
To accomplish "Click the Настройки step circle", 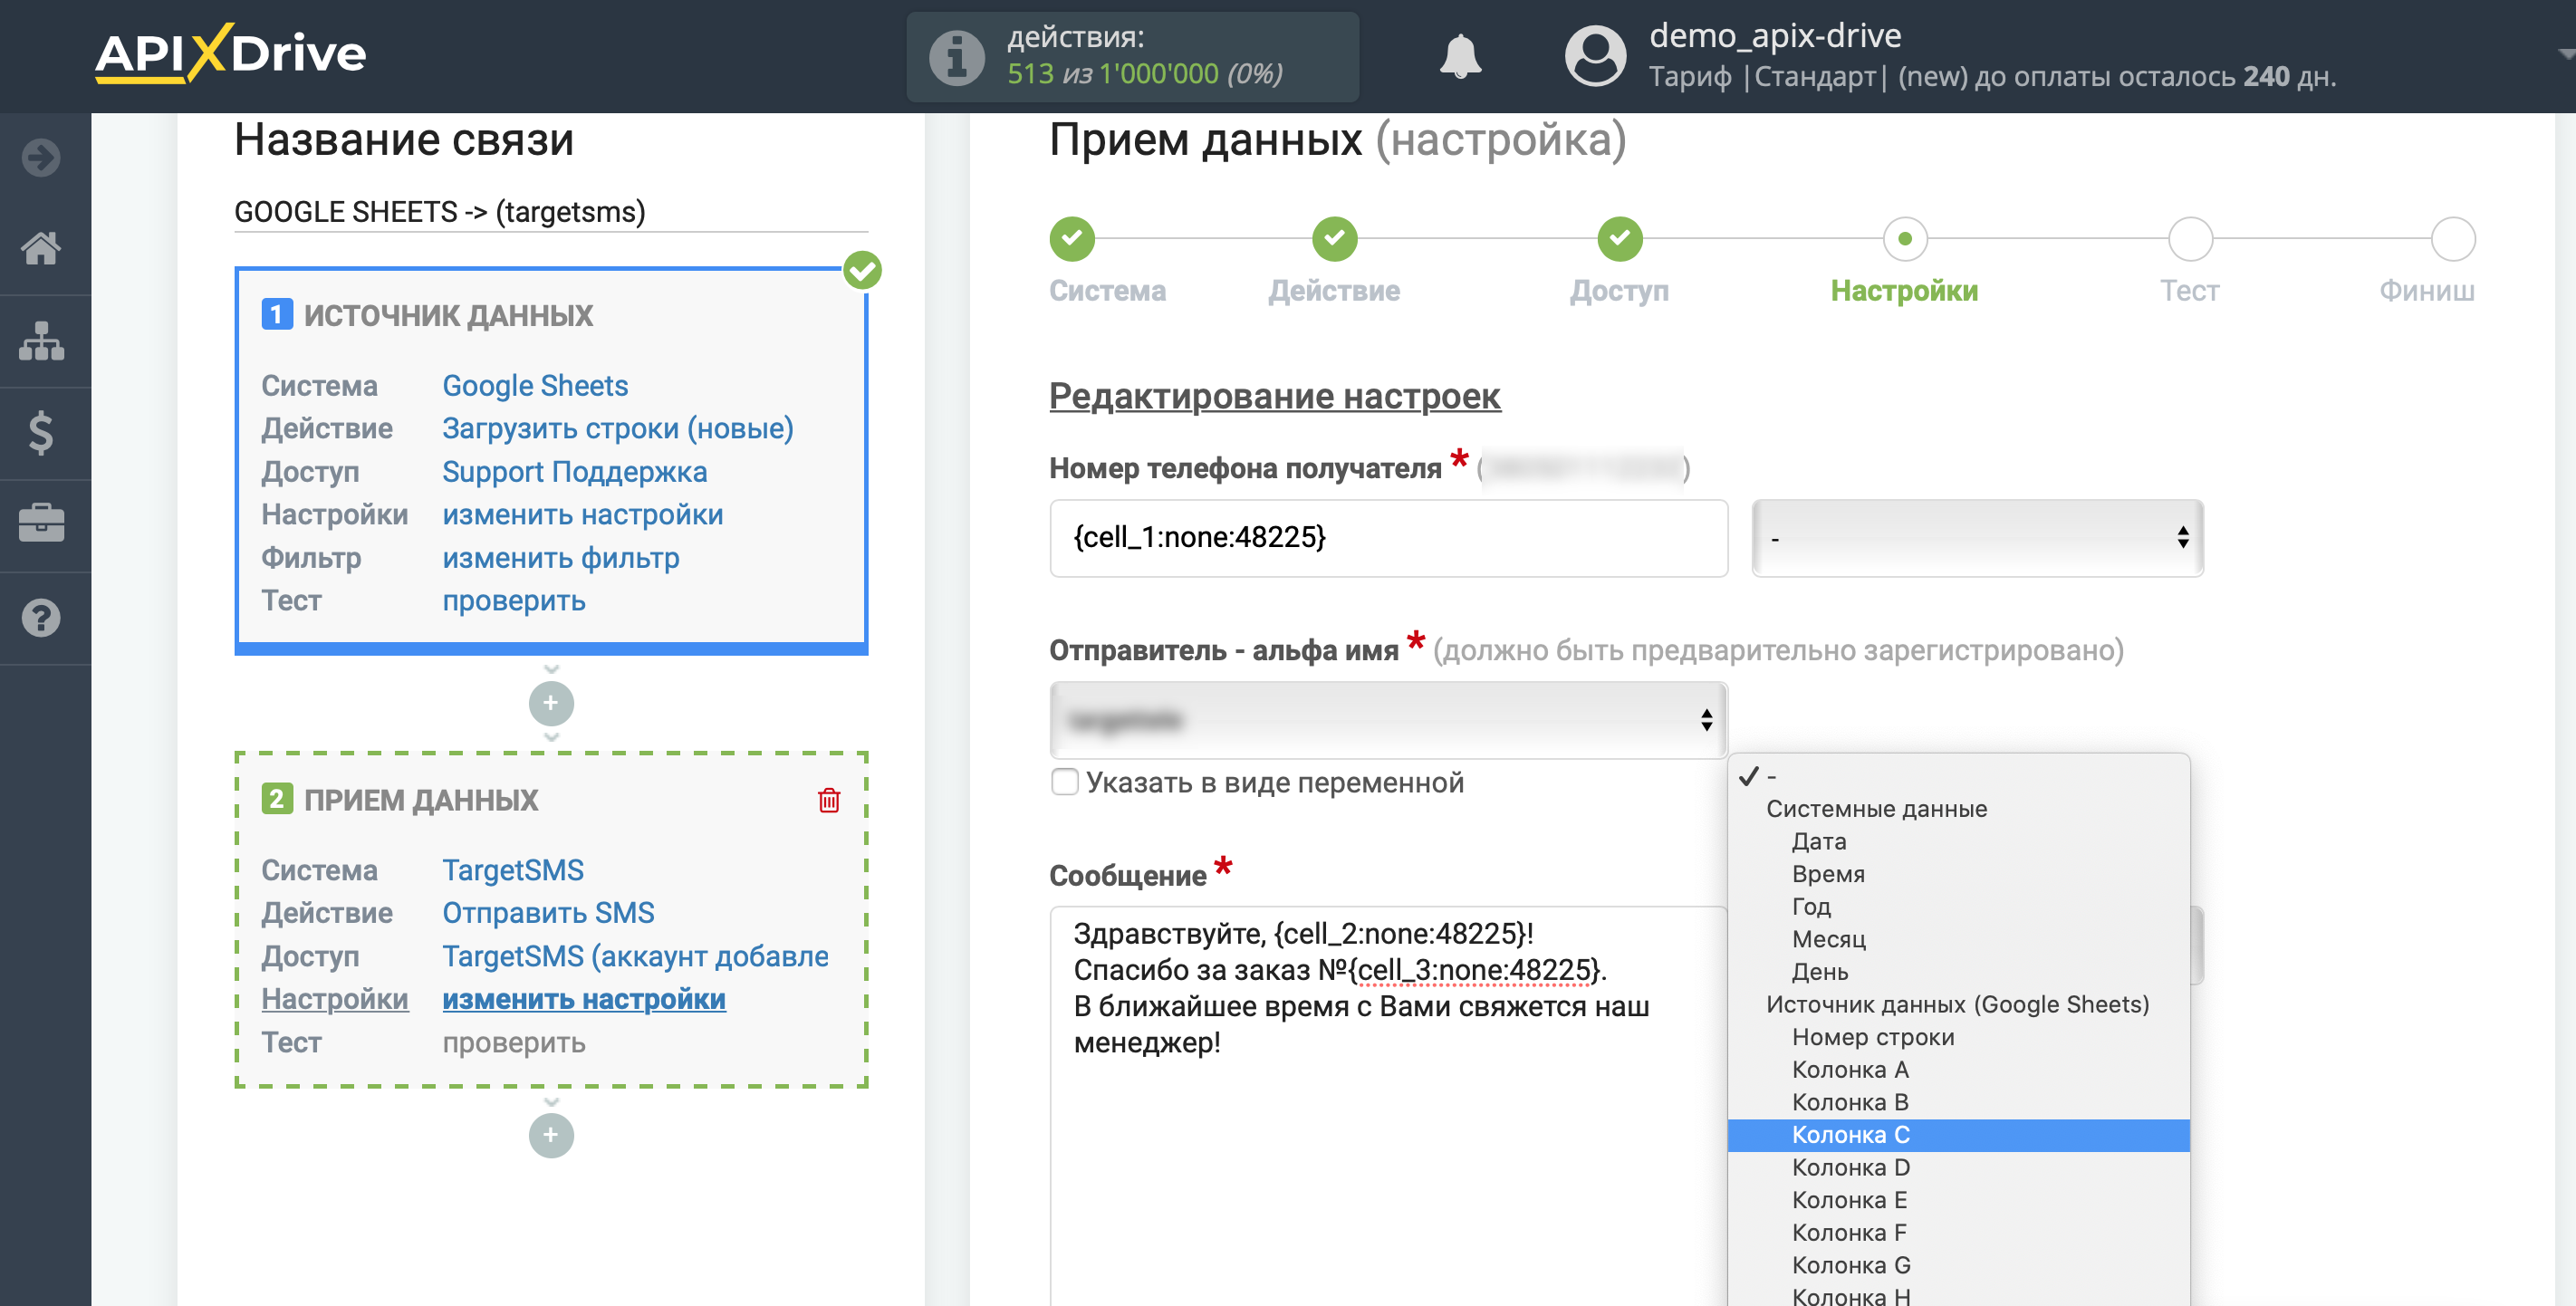I will pyautogui.click(x=1905, y=238).
